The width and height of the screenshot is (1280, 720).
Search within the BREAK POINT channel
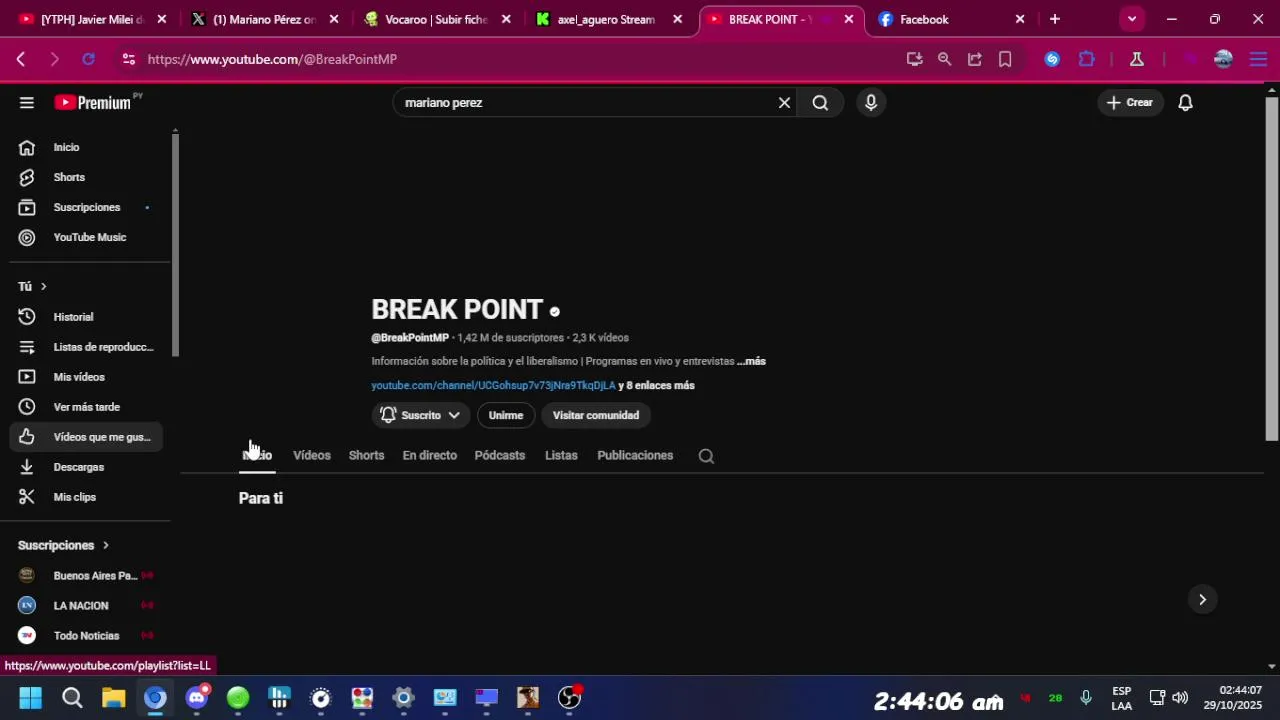(x=706, y=456)
